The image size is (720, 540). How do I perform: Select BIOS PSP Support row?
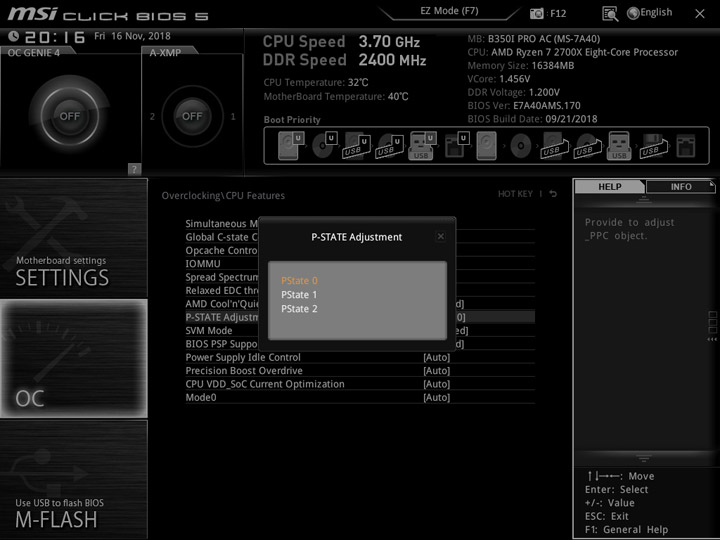pyautogui.click(x=222, y=343)
